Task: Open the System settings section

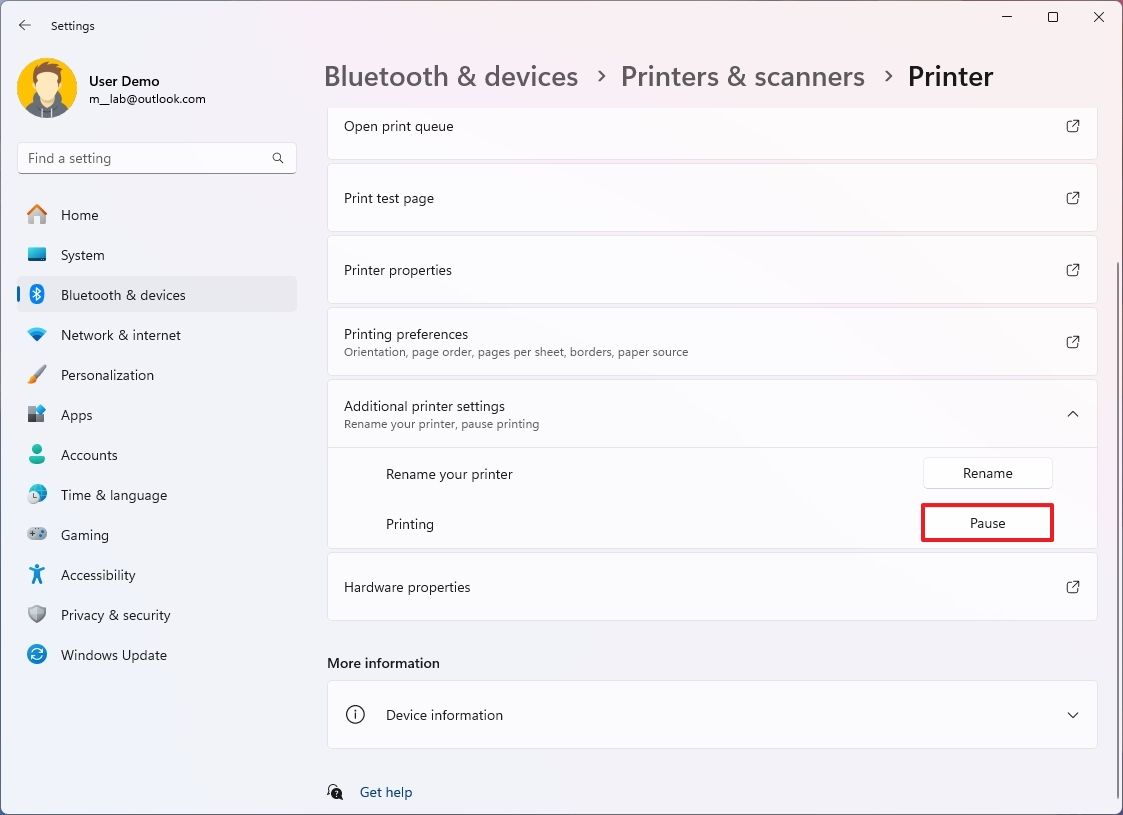Action: click(83, 255)
